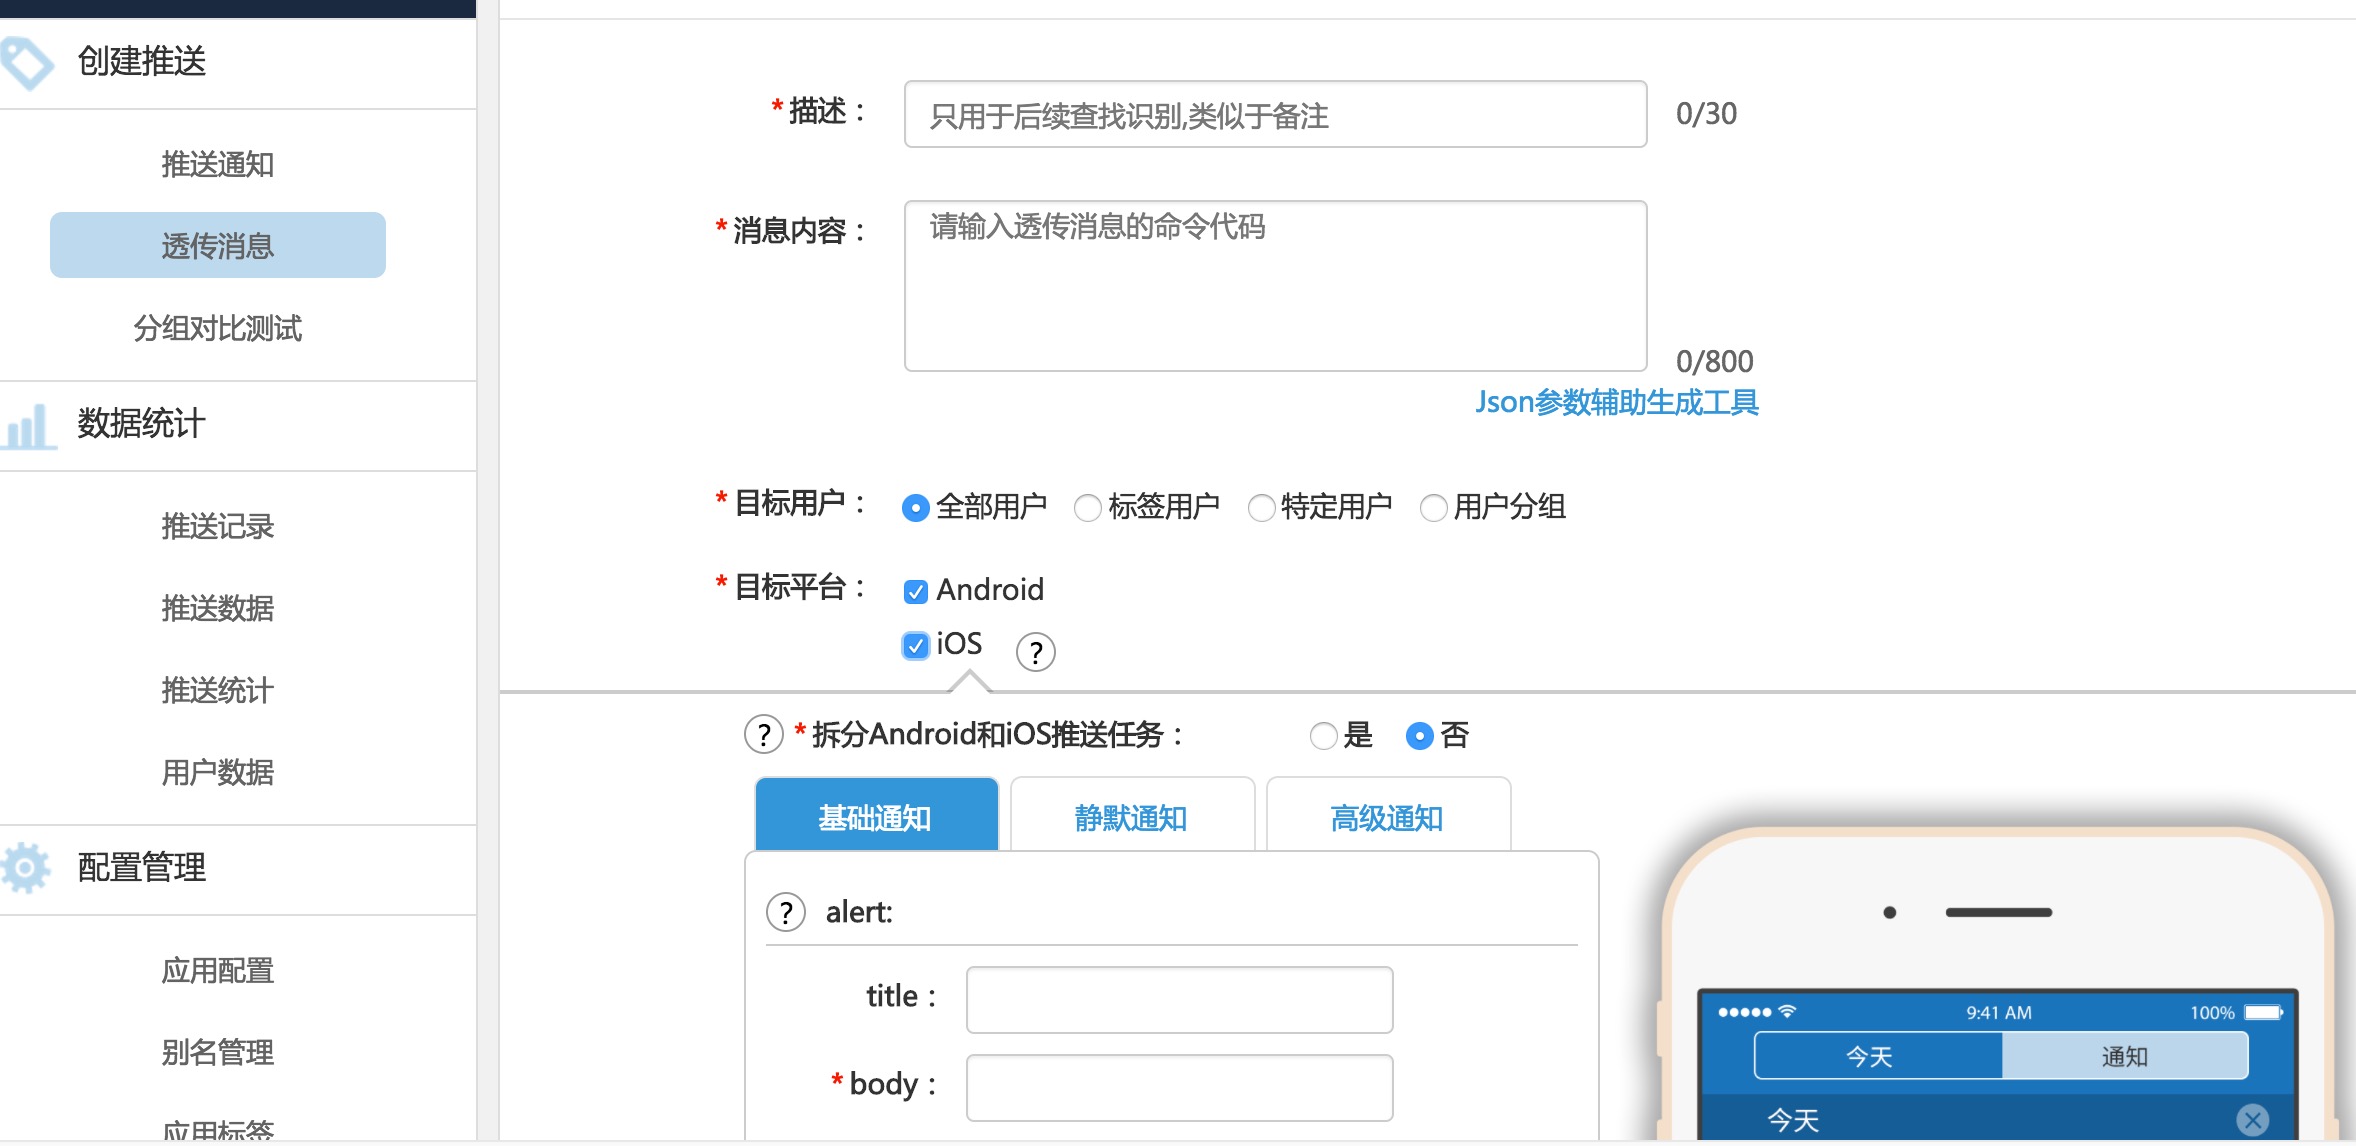The height and width of the screenshot is (1146, 2356).
Task: Click the alert title input field
Action: point(1178,999)
